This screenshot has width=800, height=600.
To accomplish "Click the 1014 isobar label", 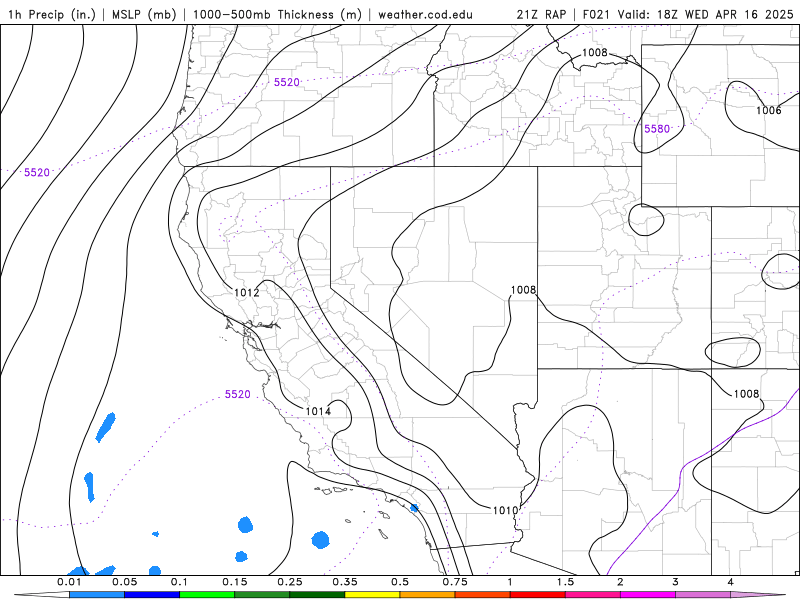I will point(318,411).
